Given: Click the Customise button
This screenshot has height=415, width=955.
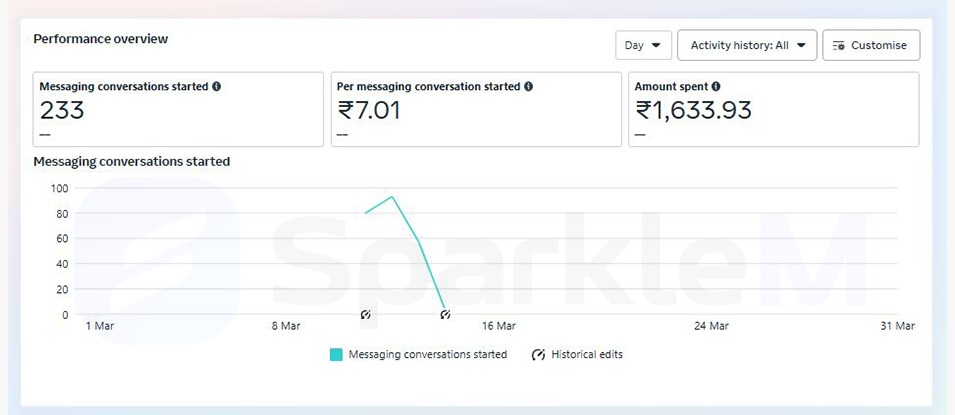Looking at the screenshot, I should click(x=871, y=45).
